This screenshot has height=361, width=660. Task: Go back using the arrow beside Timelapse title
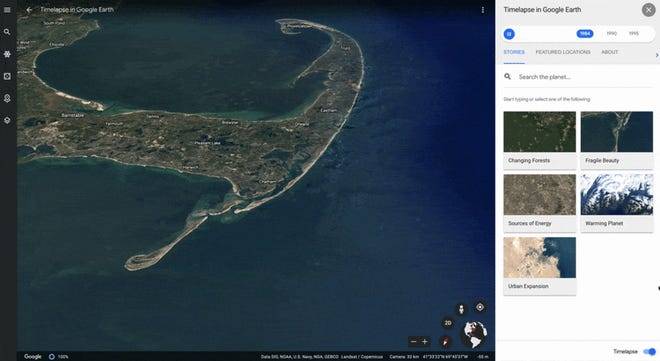point(29,10)
